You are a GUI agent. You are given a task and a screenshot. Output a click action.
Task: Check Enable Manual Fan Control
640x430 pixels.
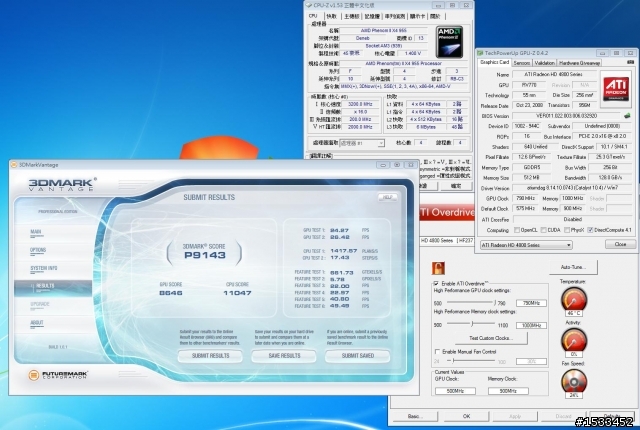point(437,351)
